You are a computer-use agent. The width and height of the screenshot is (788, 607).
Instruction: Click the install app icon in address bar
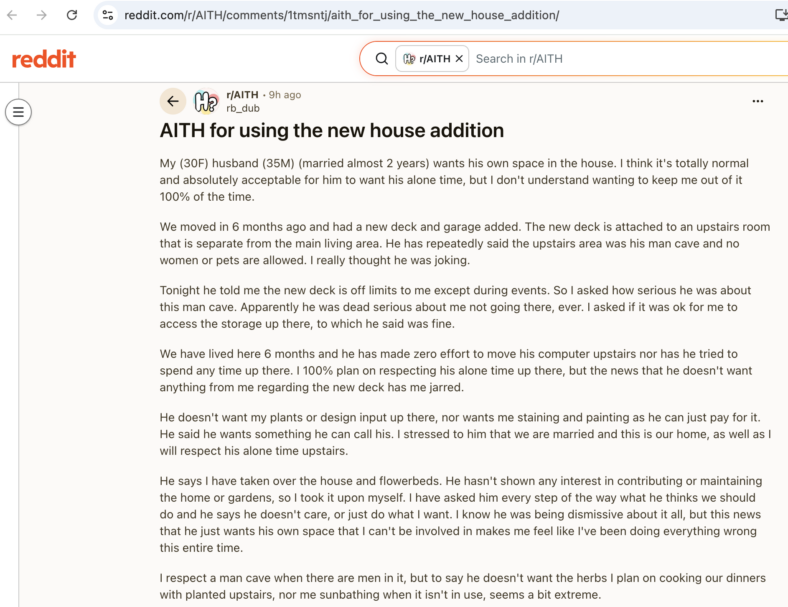point(781,15)
